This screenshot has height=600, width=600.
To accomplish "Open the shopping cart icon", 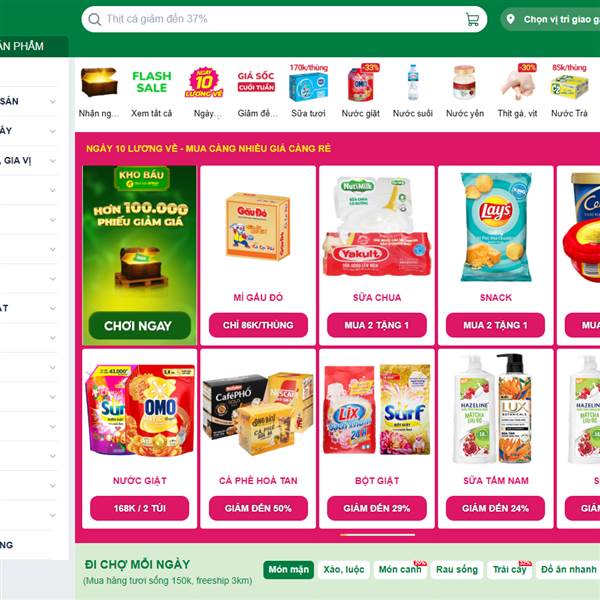I will pos(472,19).
